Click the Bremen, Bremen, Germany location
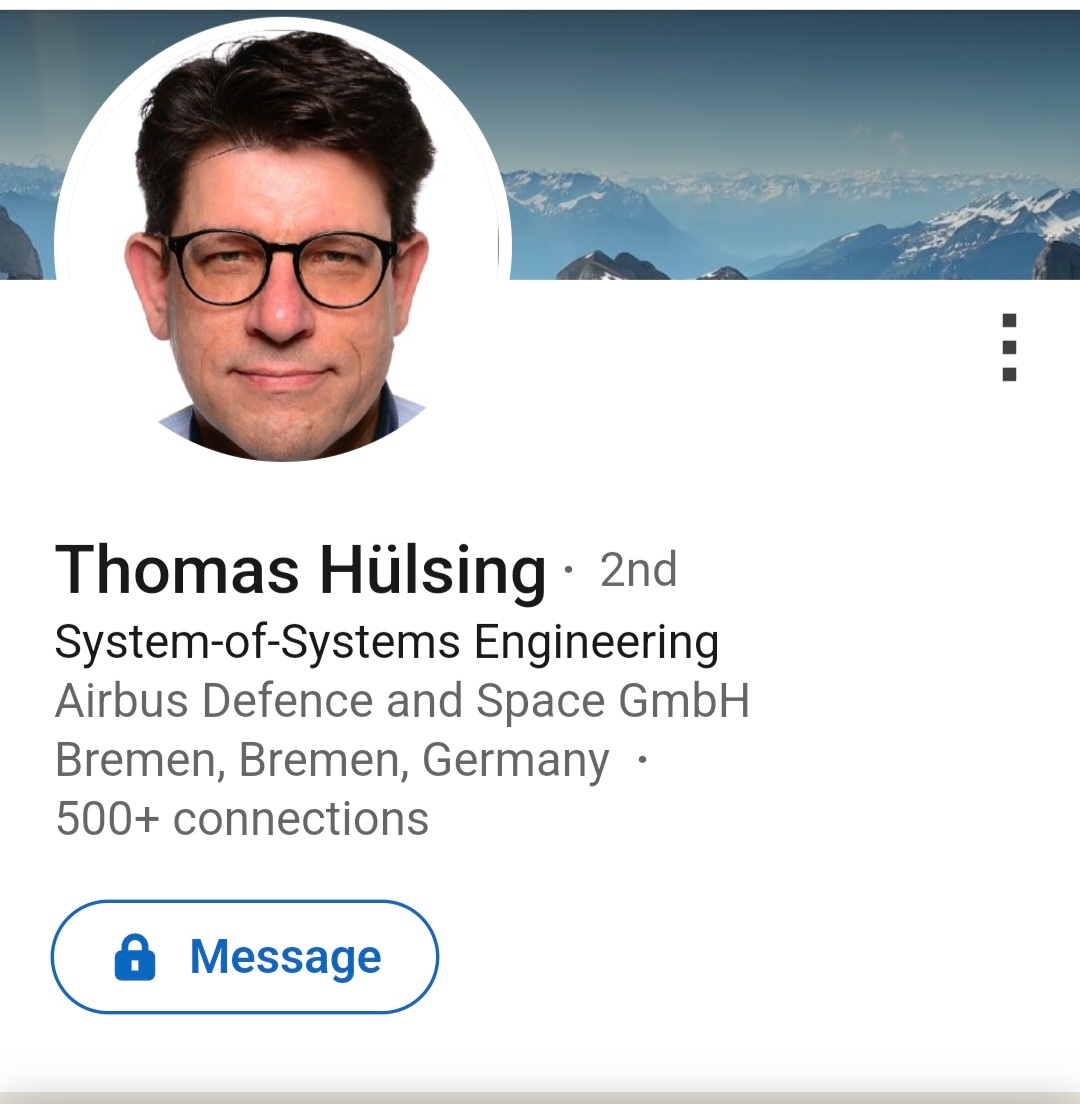Viewport: 1080px width, 1104px height. [332, 760]
